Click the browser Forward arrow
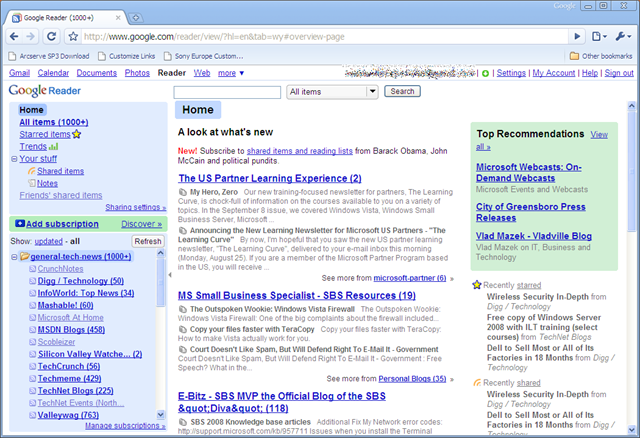This screenshot has width=640, height=438. 31,37
